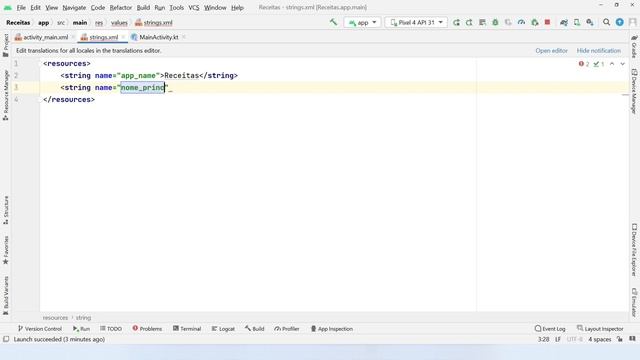
Task: Click the values breadcrumb folder
Action: point(119,23)
